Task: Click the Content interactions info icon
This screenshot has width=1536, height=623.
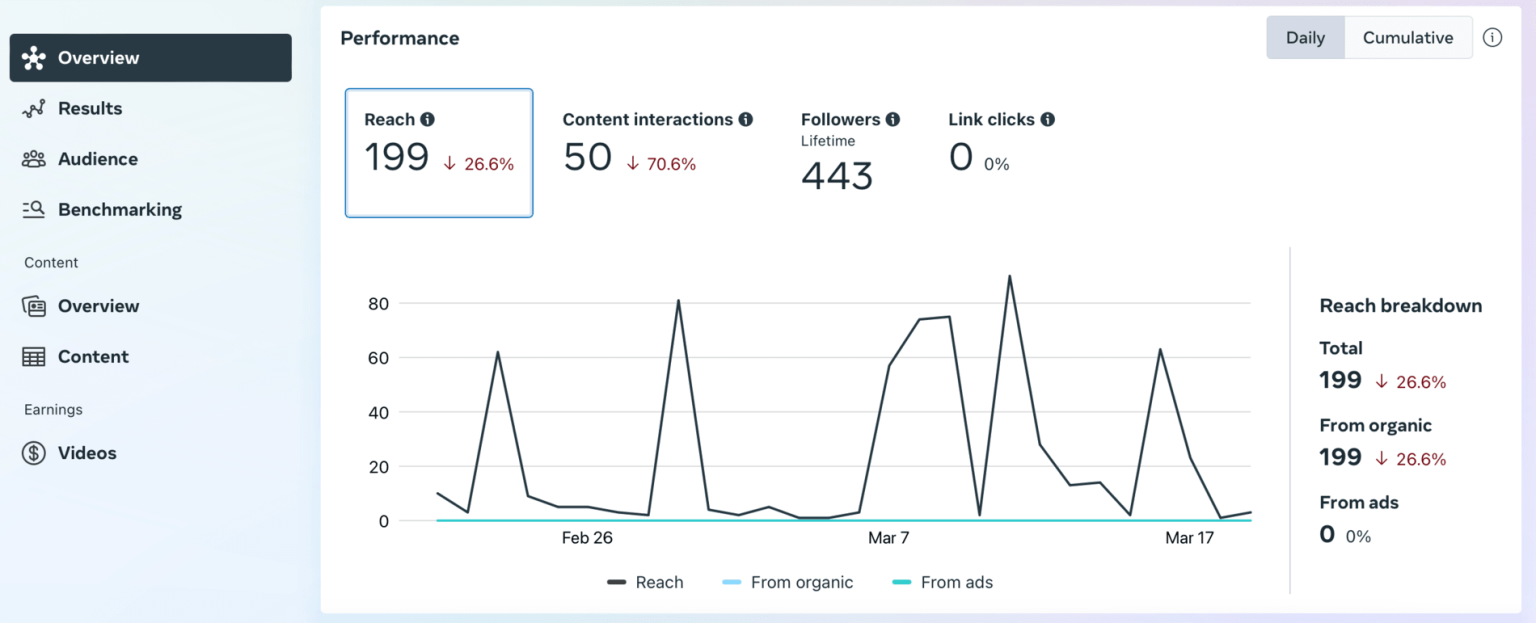Action: pyautogui.click(x=745, y=118)
